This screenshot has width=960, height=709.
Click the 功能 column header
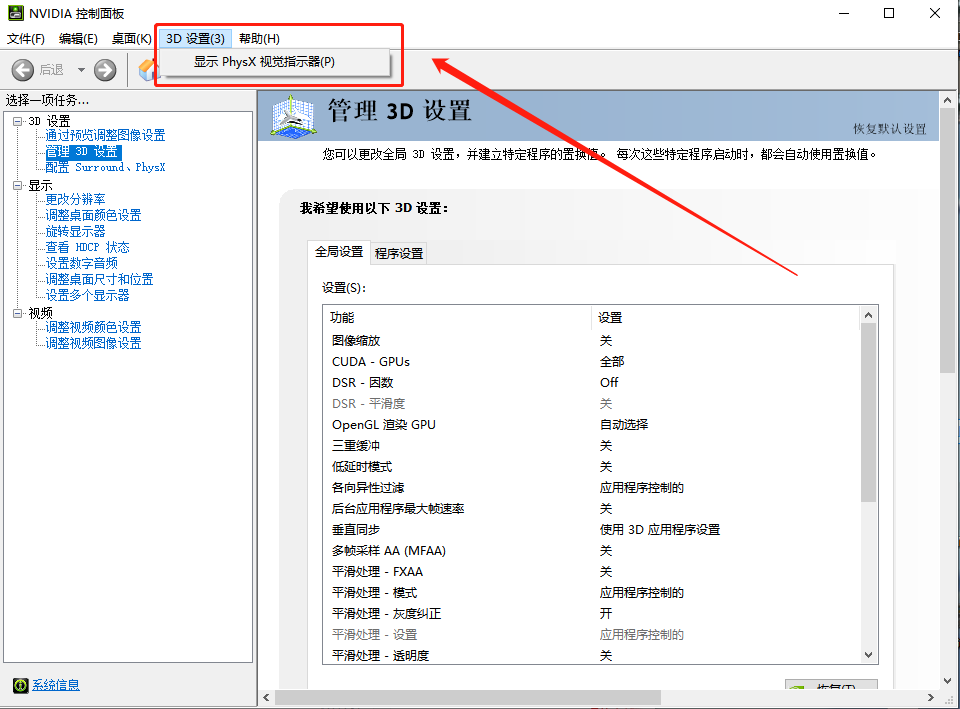click(457, 318)
